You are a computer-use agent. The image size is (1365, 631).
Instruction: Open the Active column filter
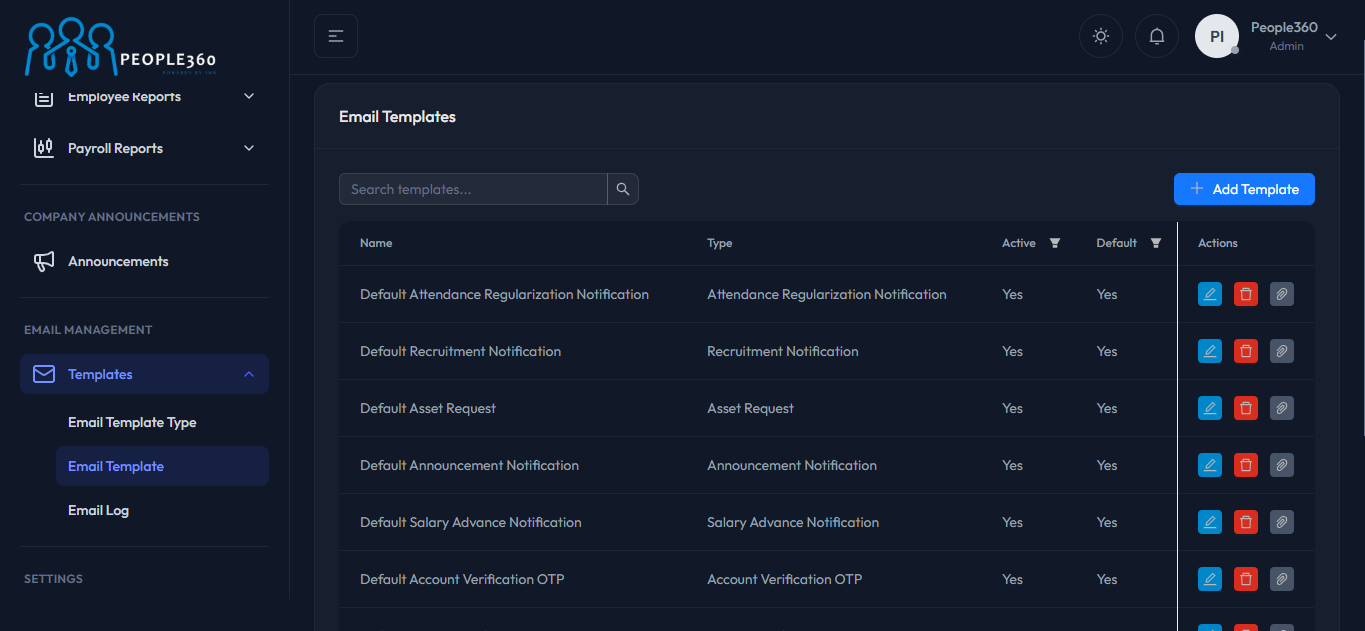pos(1054,243)
